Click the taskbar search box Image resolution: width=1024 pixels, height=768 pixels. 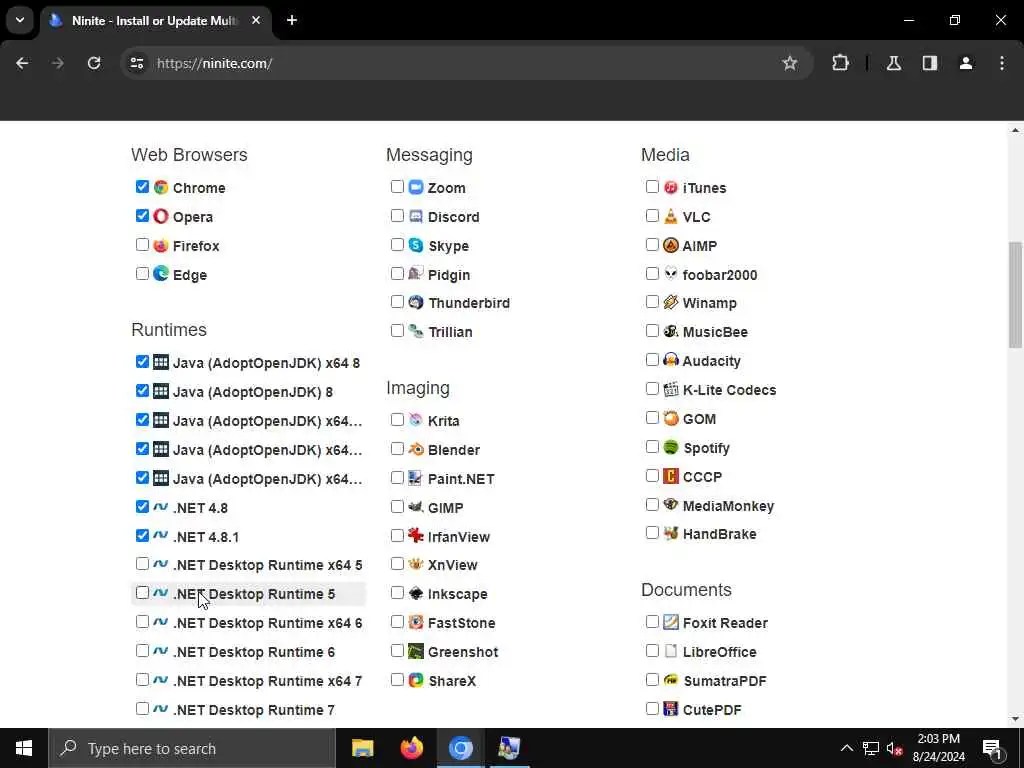[x=192, y=748]
